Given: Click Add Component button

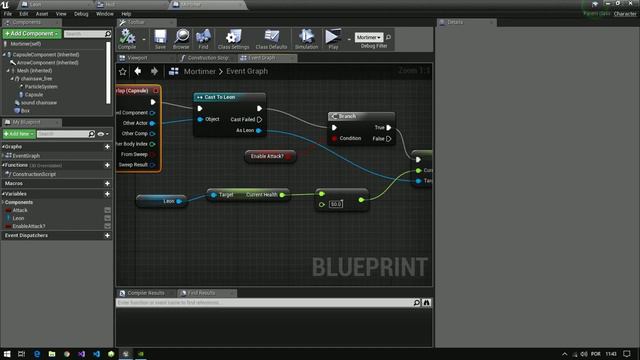Looking at the screenshot, I should [x=32, y=33].
